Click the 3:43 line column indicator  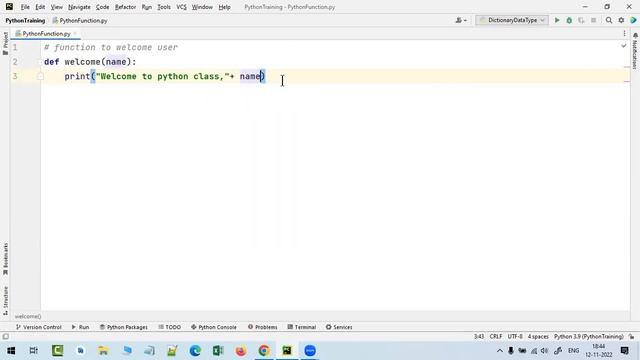pos(479,337)
